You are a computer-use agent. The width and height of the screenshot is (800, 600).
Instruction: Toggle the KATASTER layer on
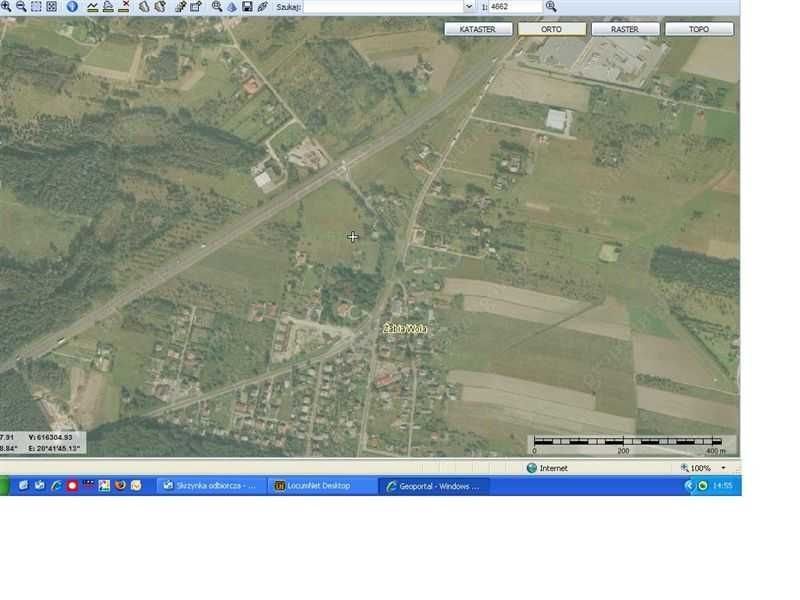477,28
